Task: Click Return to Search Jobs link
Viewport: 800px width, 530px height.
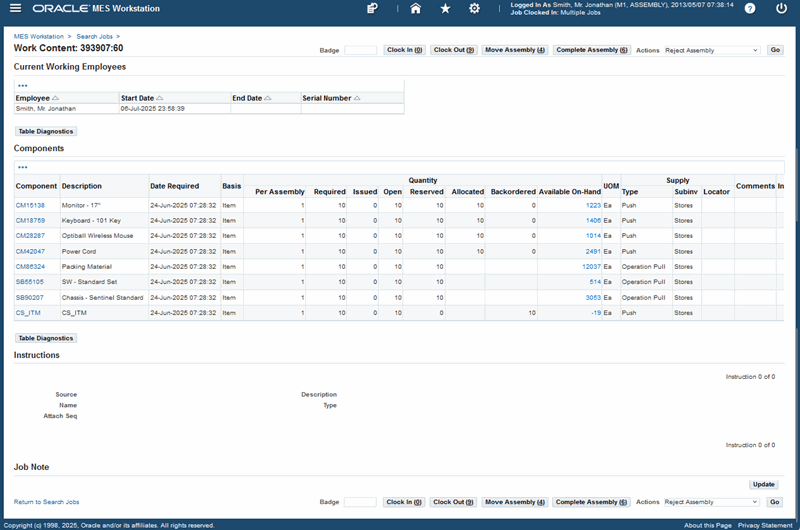Action: tap(46, 502)
